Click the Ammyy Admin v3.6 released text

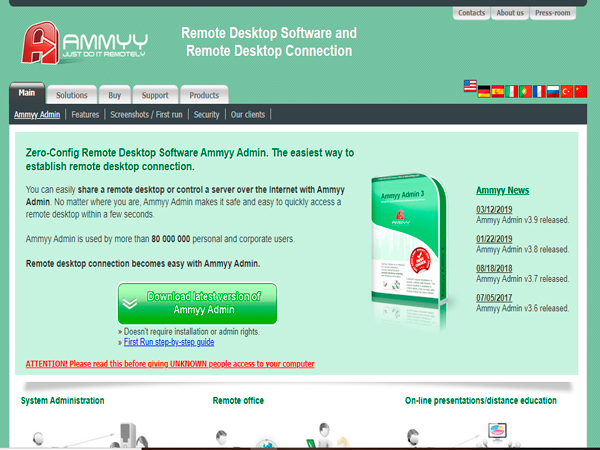click(x=522, y=308)
